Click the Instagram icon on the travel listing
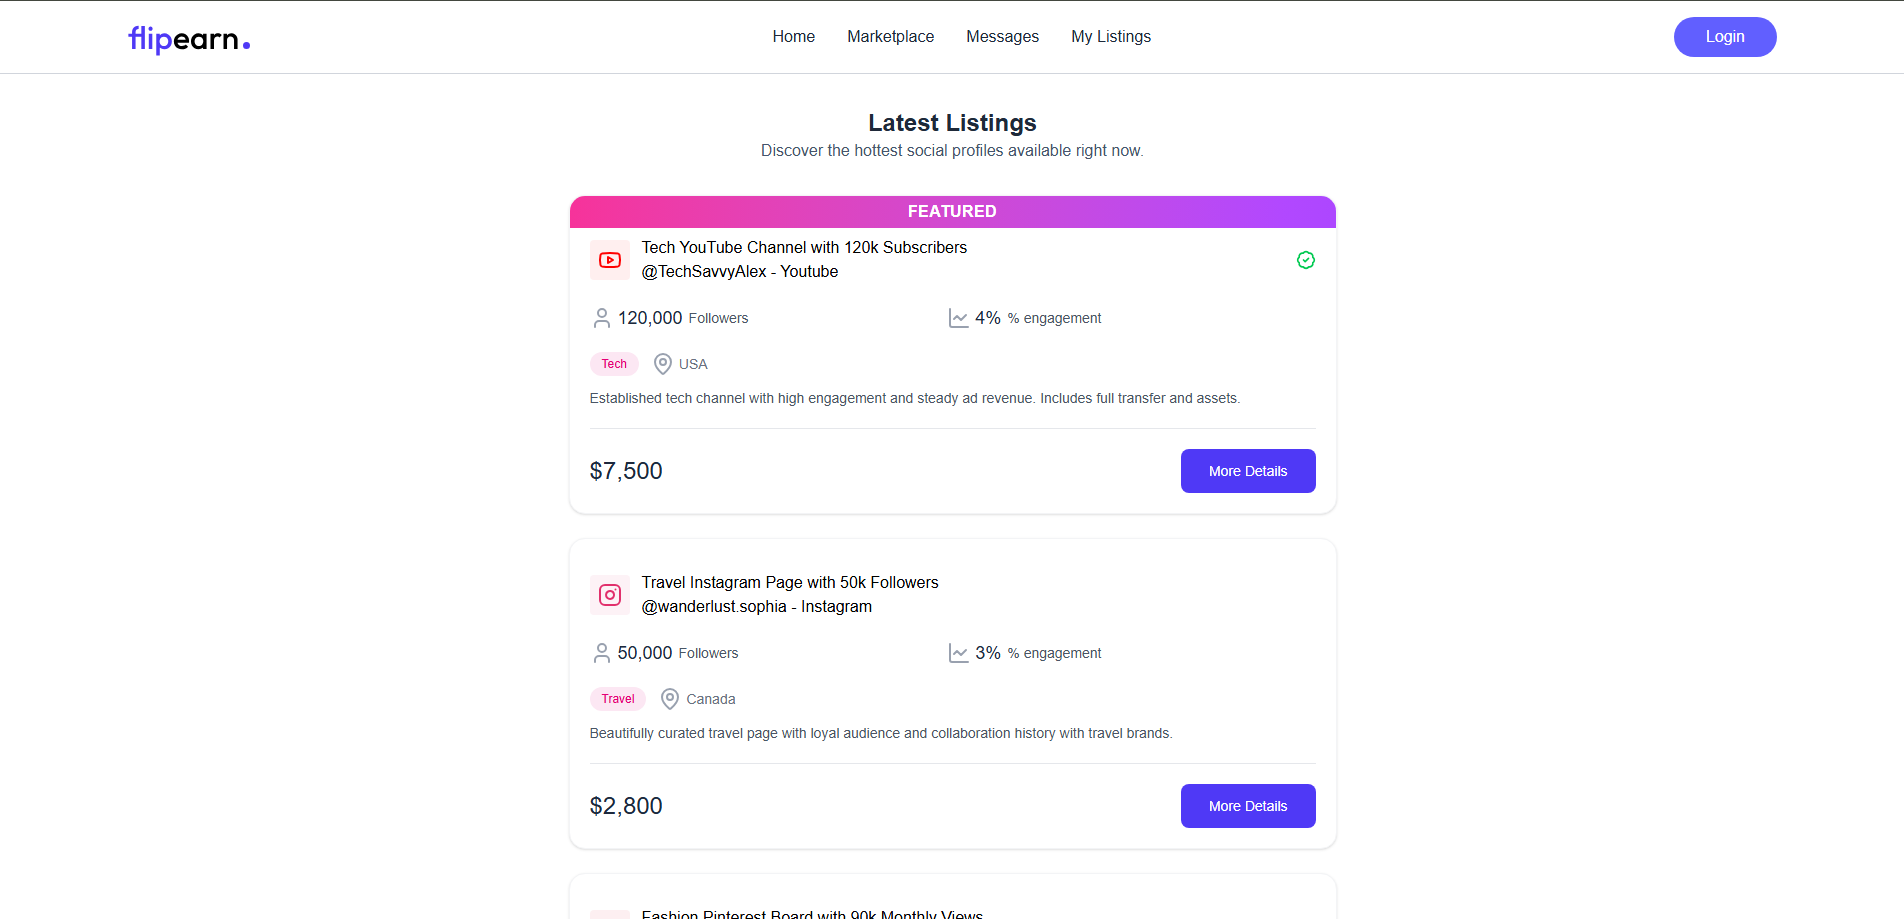This screenshot has height=919, width=1904. [610, 595]
